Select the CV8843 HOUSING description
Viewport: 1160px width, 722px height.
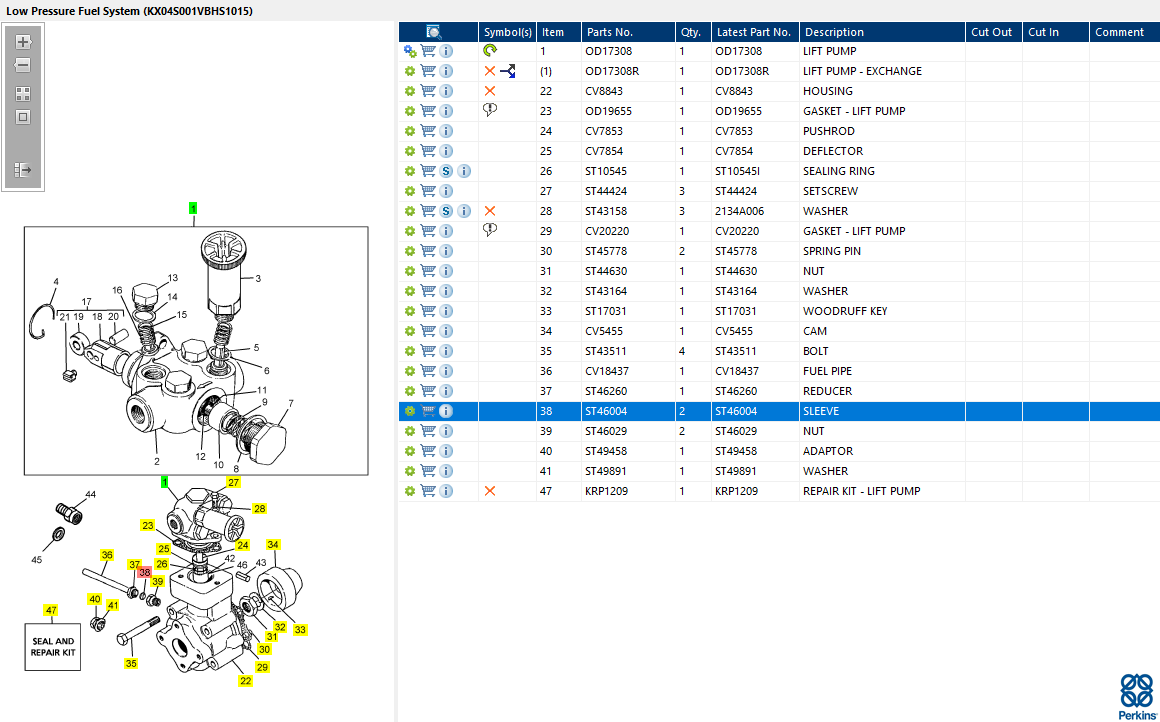pyautogui.click(x=828, y=91)
